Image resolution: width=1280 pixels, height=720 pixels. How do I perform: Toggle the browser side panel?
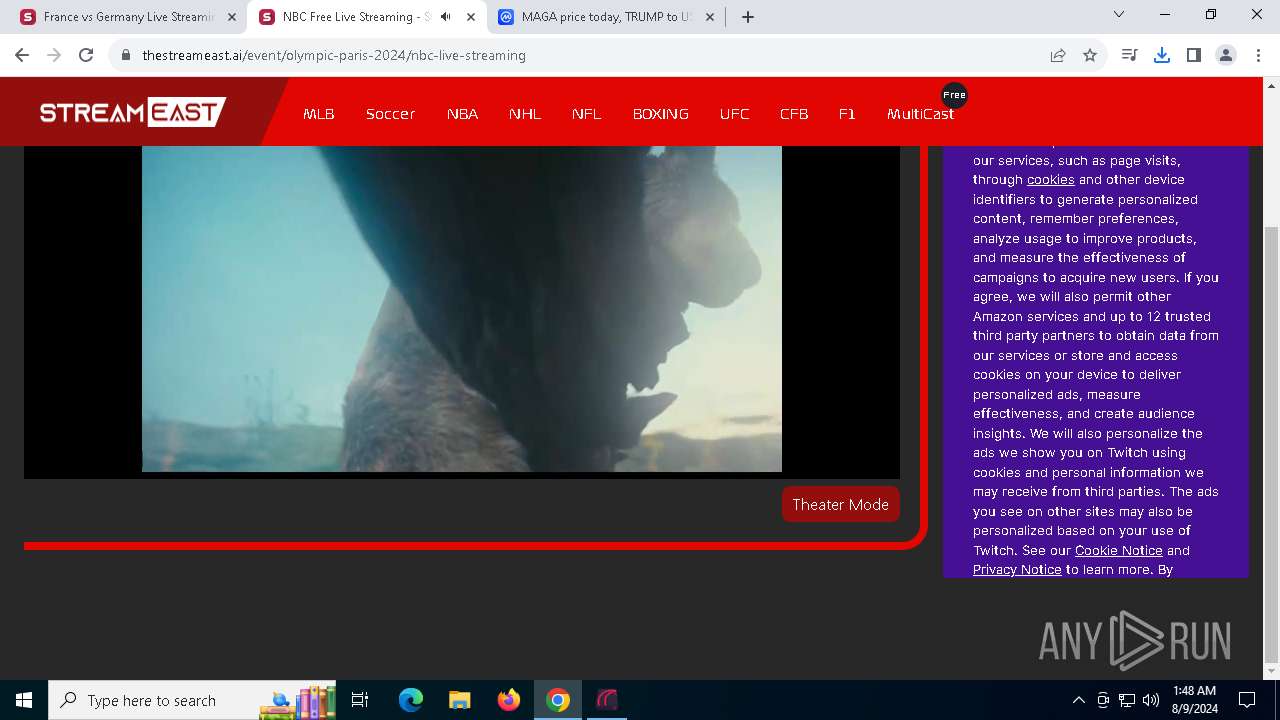pyautogui.click(x=1194, y=55)
